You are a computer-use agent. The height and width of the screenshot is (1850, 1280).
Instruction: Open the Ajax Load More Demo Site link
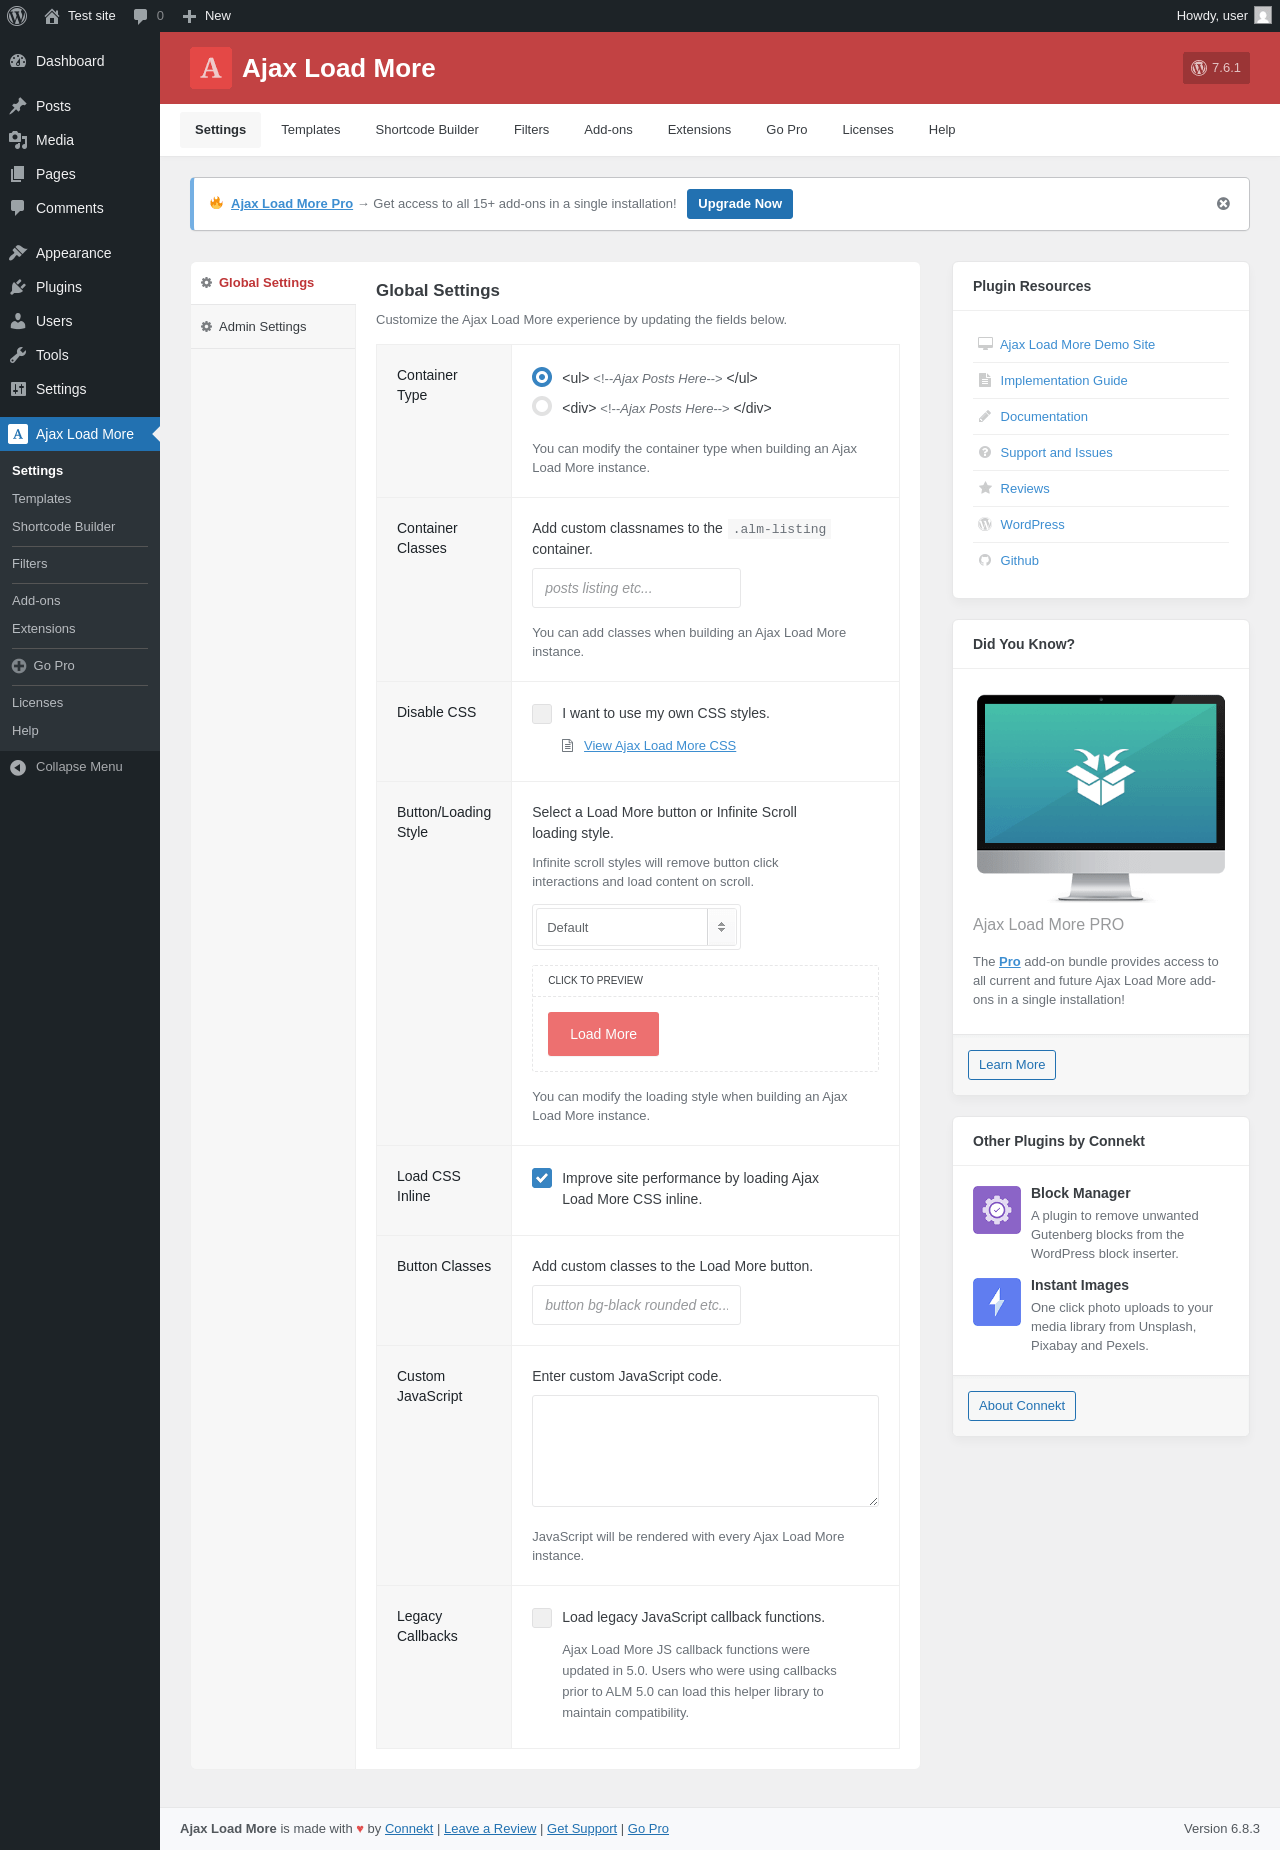coord(1078,345)
